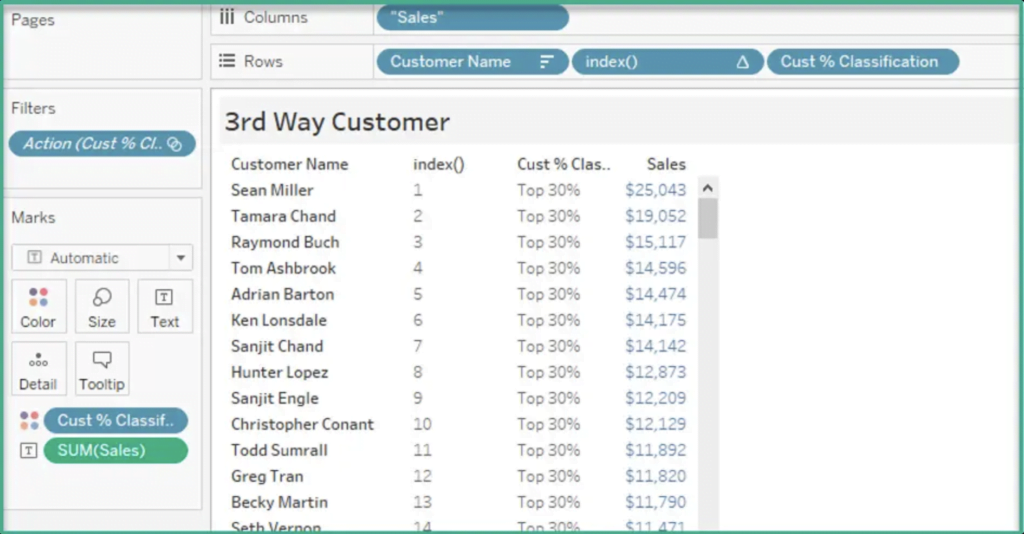Viewport: 1024px width, 534px height.
Task: Click color dots icon beside Cust % Classif pill
Action: pos(28,421)
